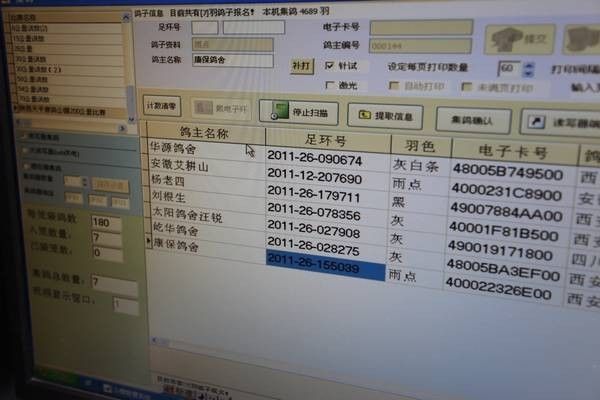
Task: Select the 康保鸽舍 row name cell
Action: (x=209, y=247)
